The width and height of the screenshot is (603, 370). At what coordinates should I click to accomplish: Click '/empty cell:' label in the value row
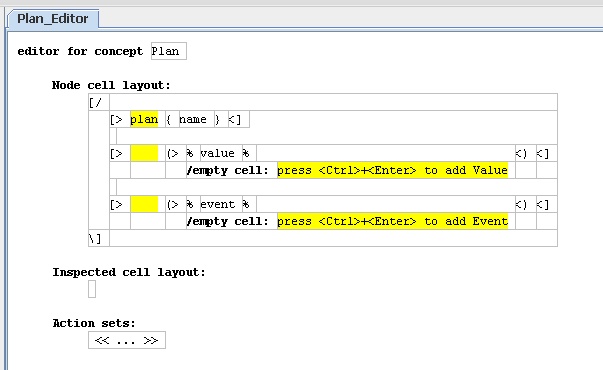227,170
